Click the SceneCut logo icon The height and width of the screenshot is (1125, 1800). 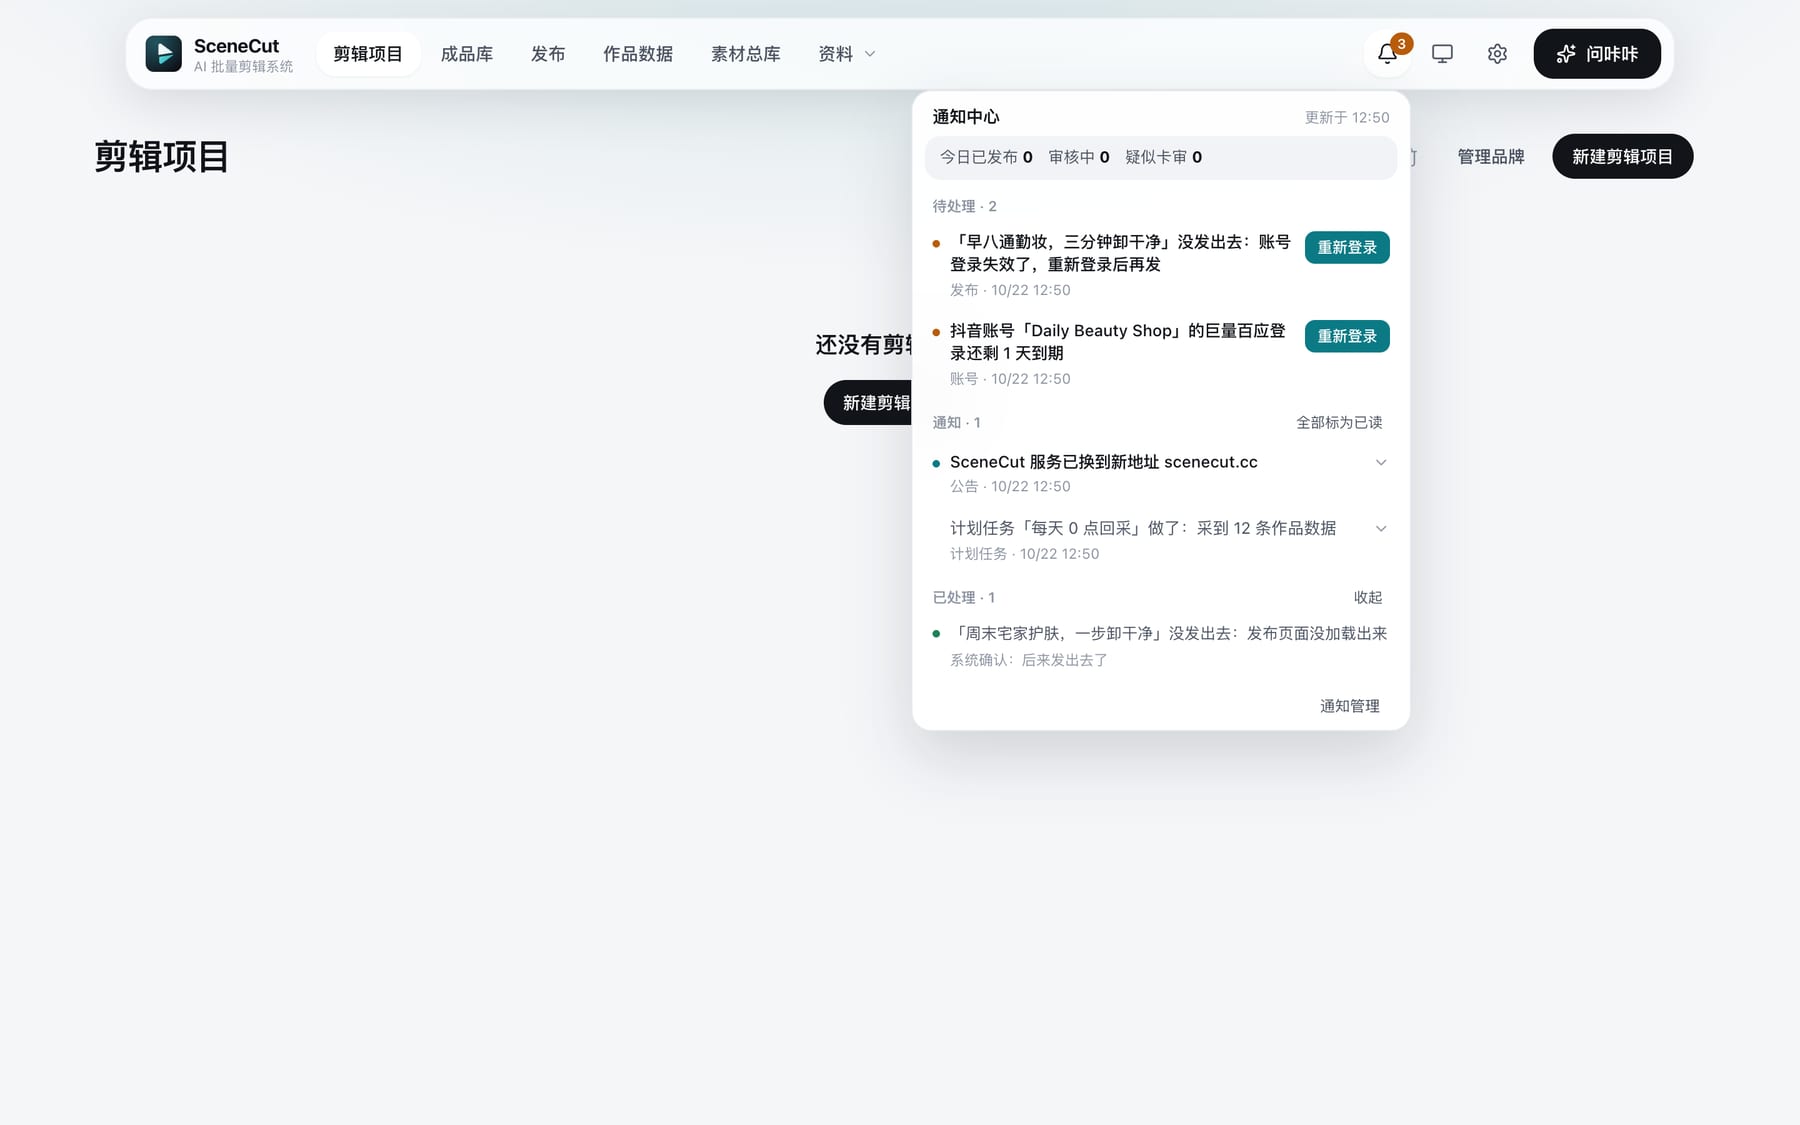coord(163,54)
